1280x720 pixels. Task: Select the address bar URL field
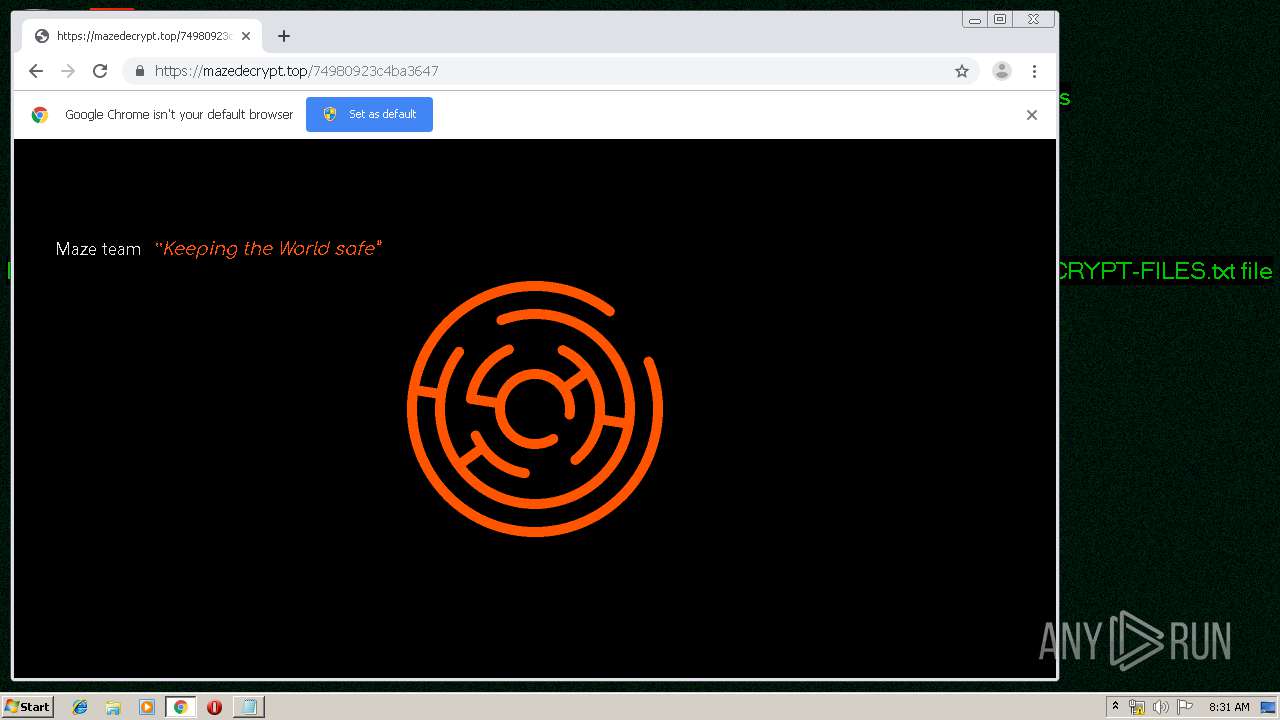[550, 71]
